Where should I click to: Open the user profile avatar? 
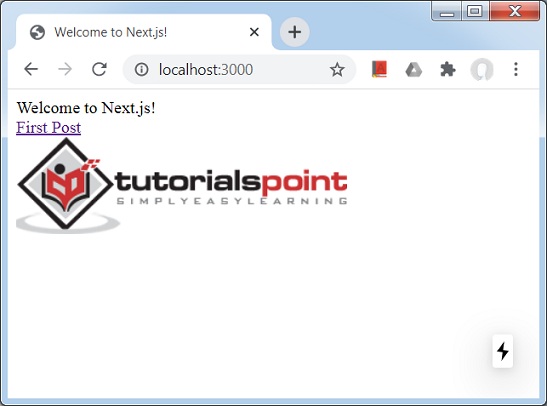[x=482, y=69]
